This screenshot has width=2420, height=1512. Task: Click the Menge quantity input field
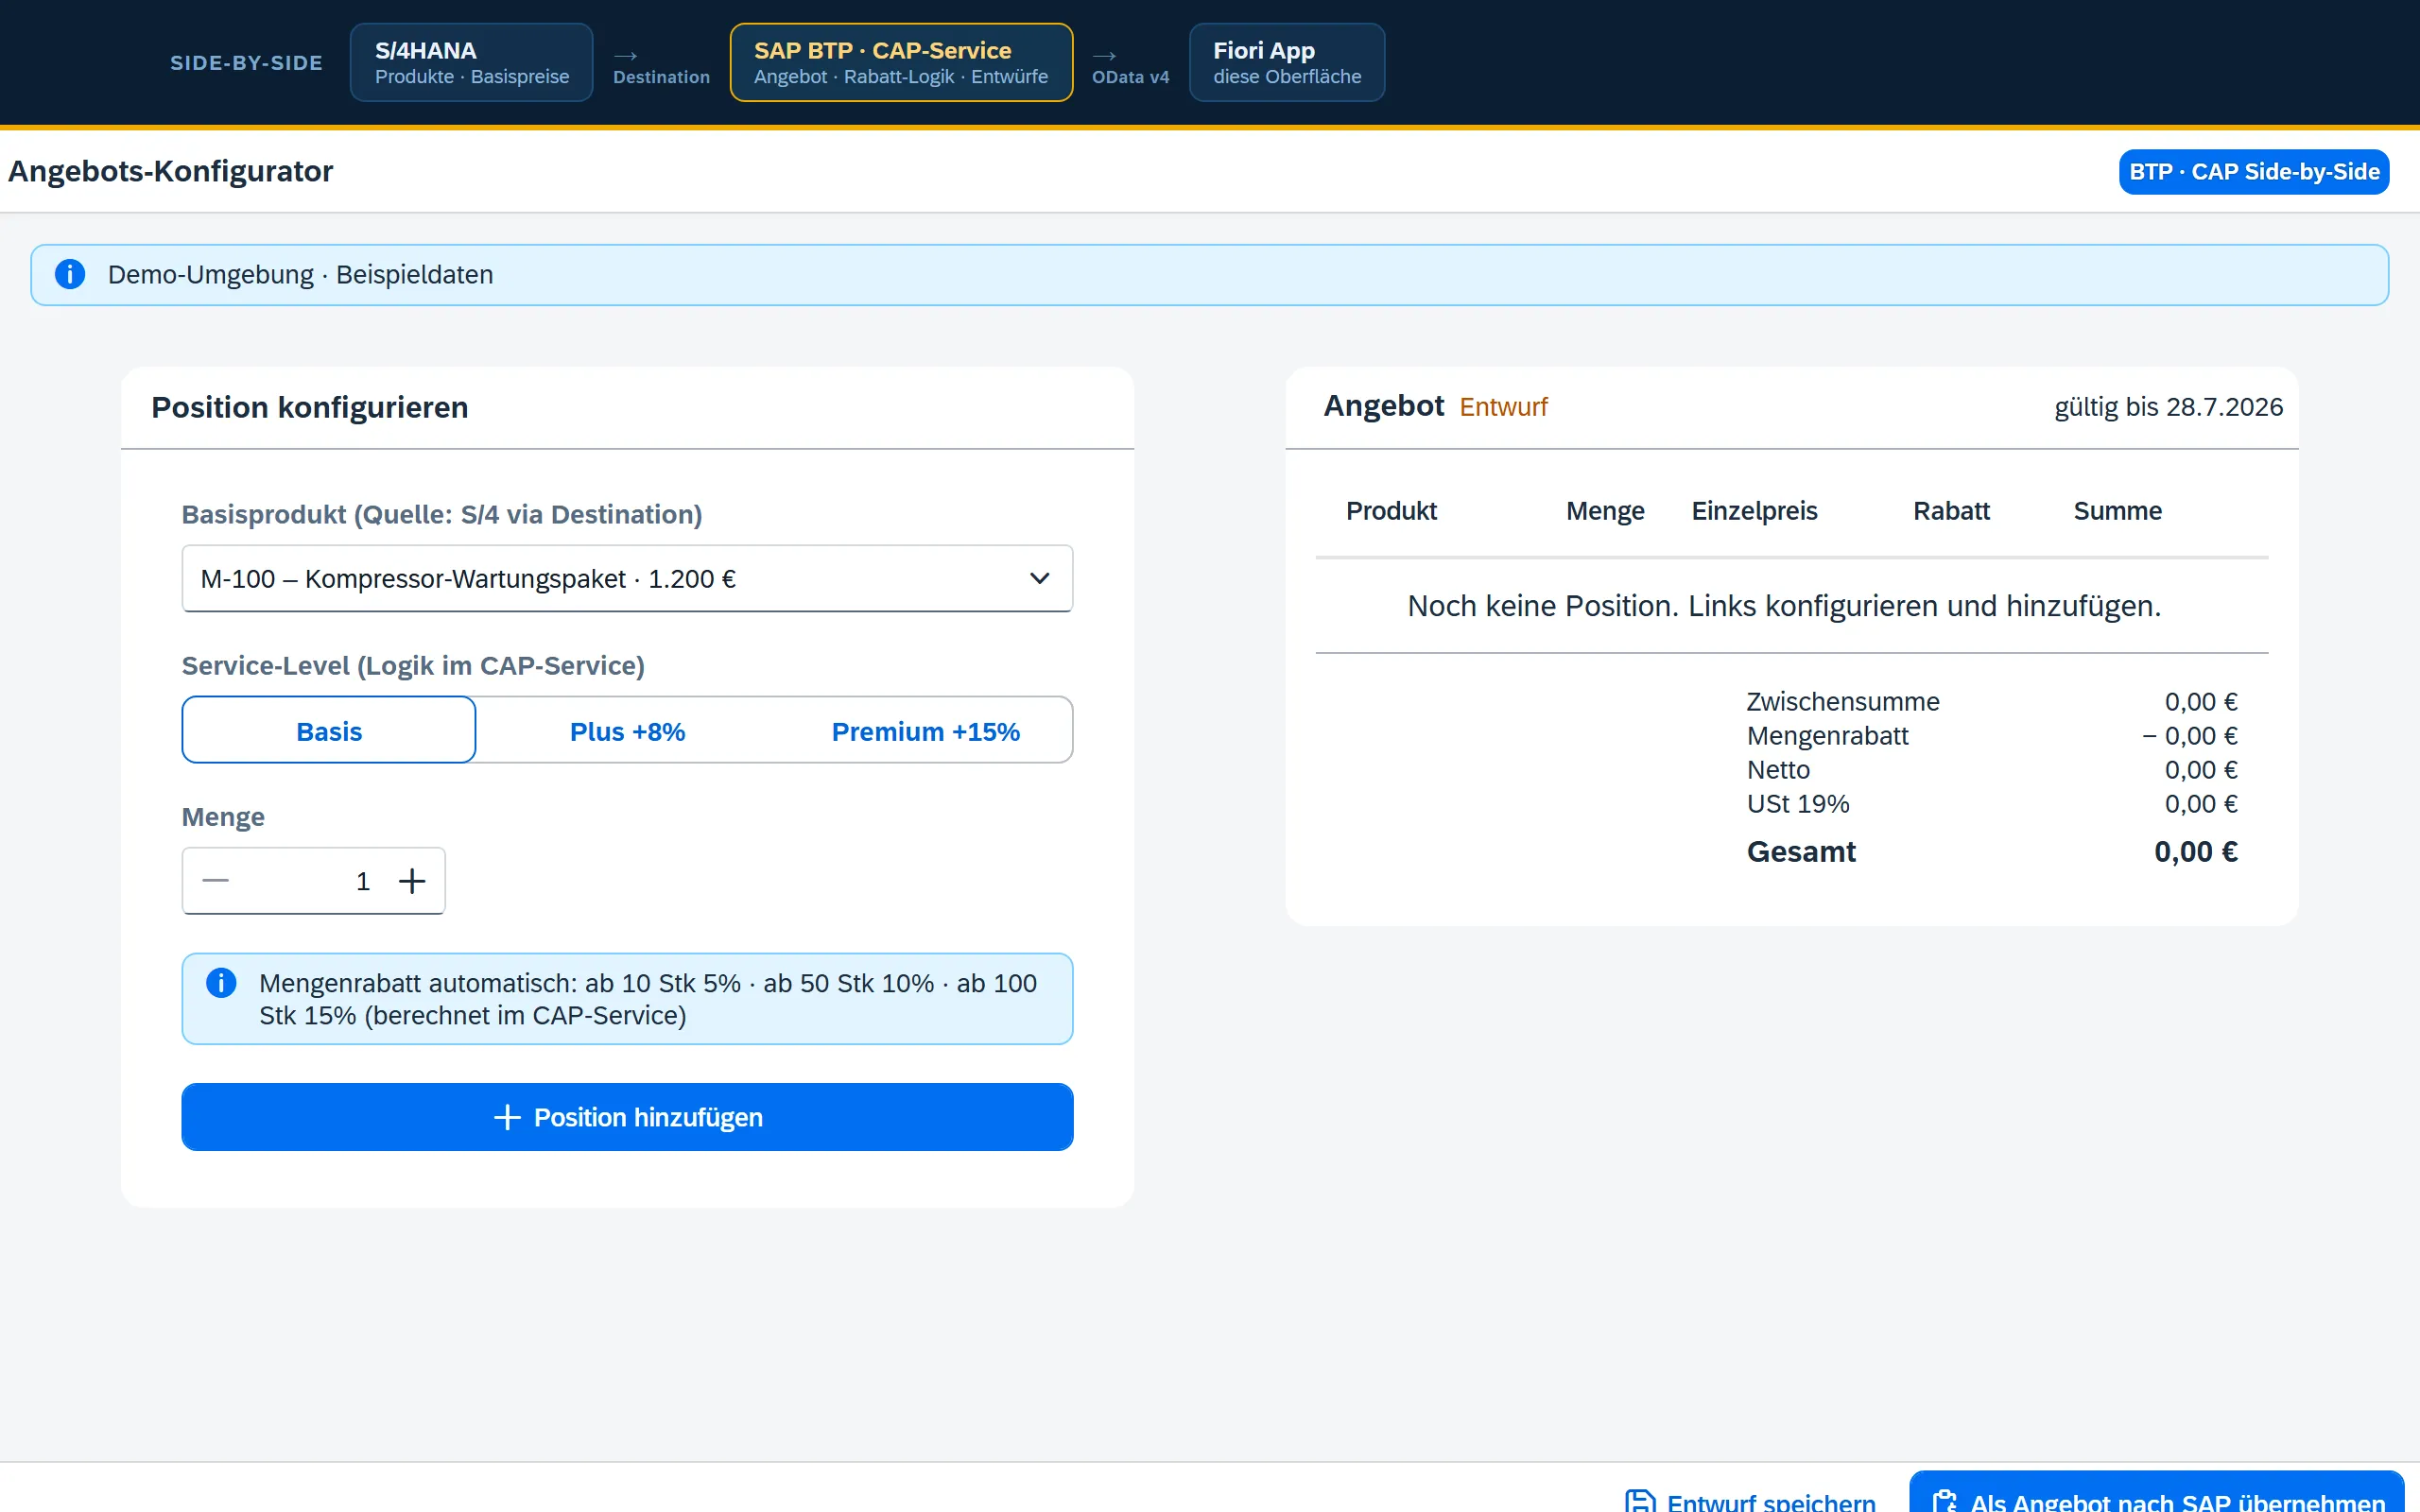pos(312,881)
